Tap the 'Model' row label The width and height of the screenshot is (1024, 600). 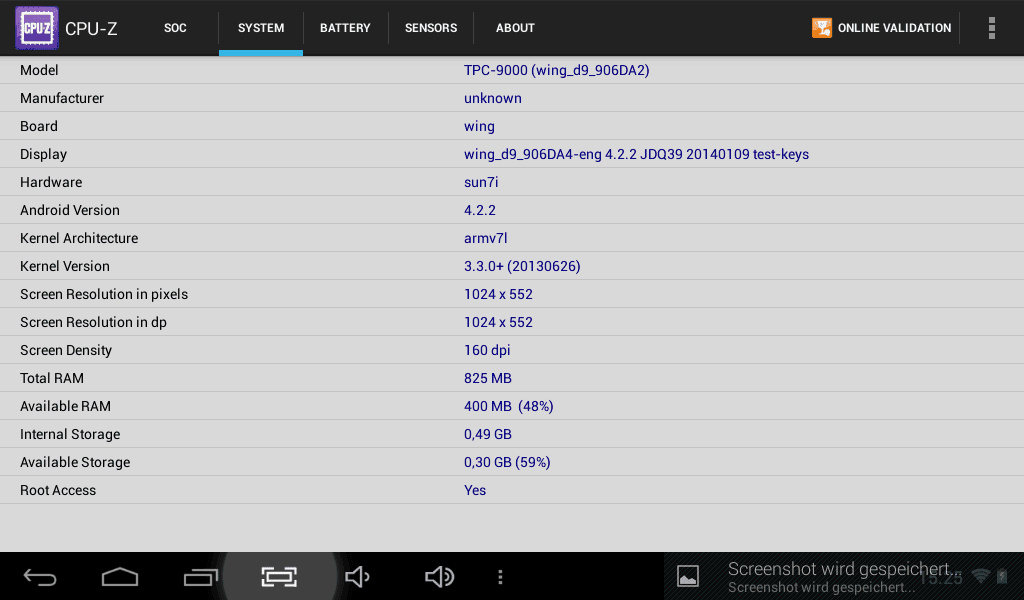click(39, 70)
